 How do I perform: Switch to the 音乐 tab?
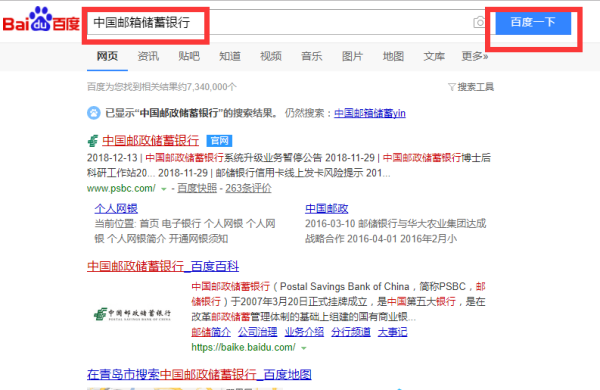pos(312,56)
